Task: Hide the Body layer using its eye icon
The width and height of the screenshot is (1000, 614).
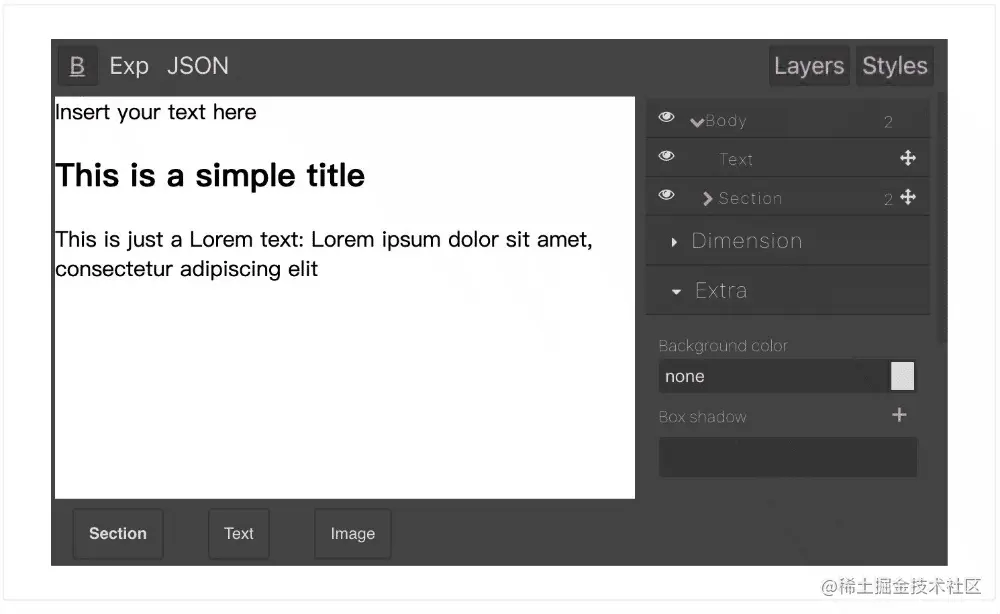Action: tap(666, 118)
